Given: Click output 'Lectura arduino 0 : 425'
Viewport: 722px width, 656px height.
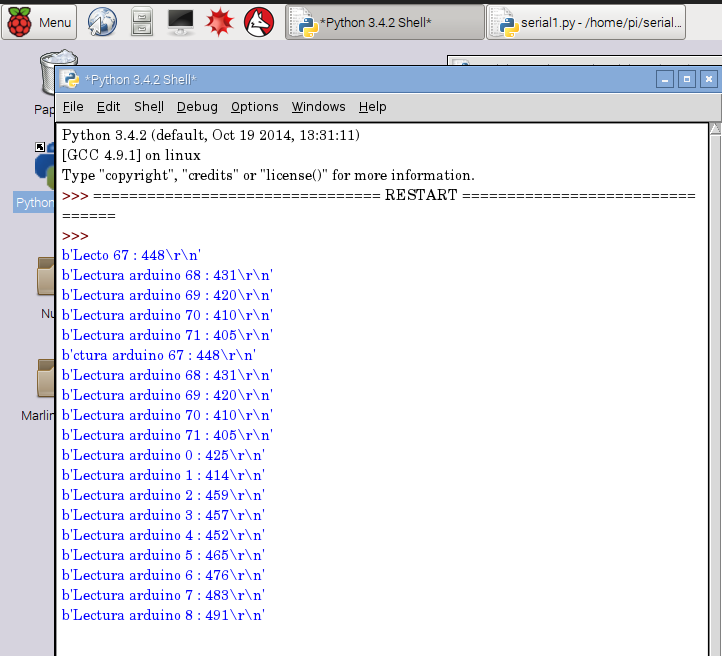Looking at the screenshot, I should (163, 455).
